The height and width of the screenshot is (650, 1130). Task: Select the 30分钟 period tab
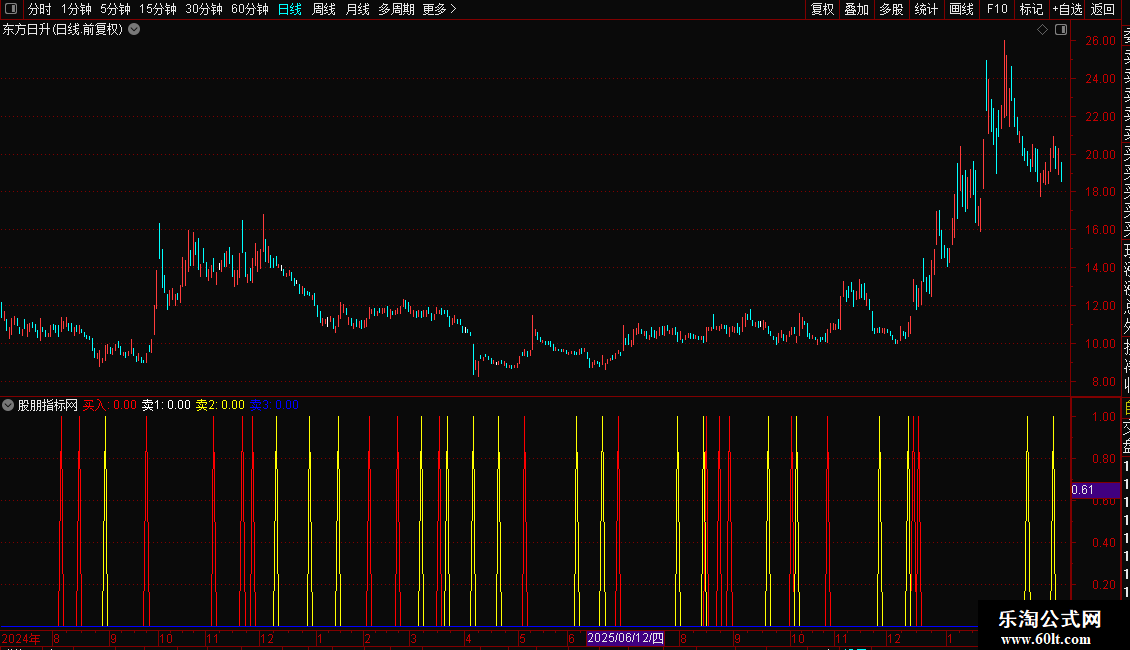point(204,9)
